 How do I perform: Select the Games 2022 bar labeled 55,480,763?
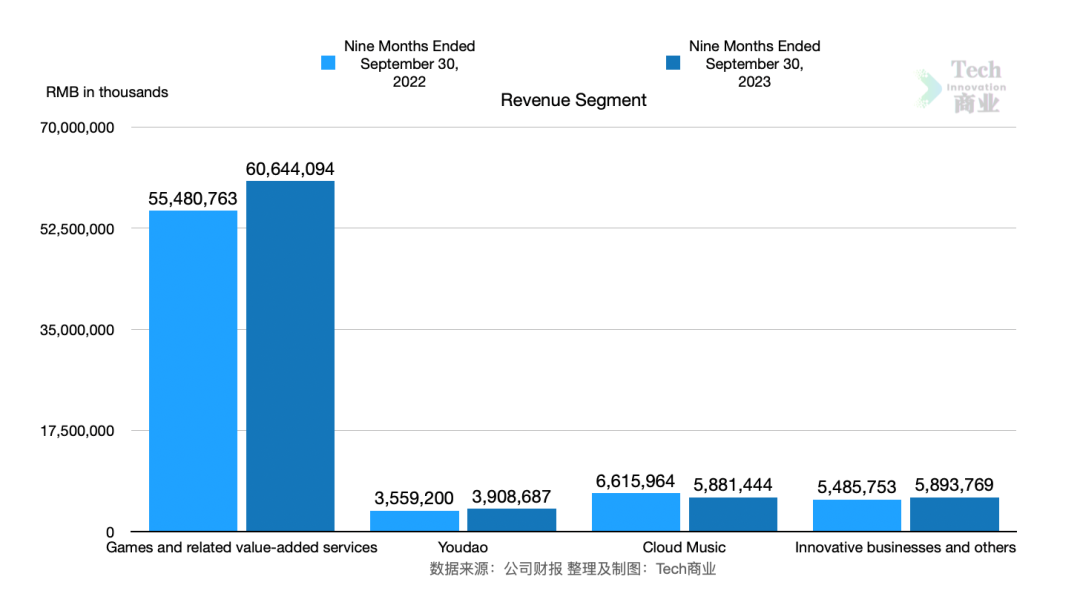[x=193, y=370]
